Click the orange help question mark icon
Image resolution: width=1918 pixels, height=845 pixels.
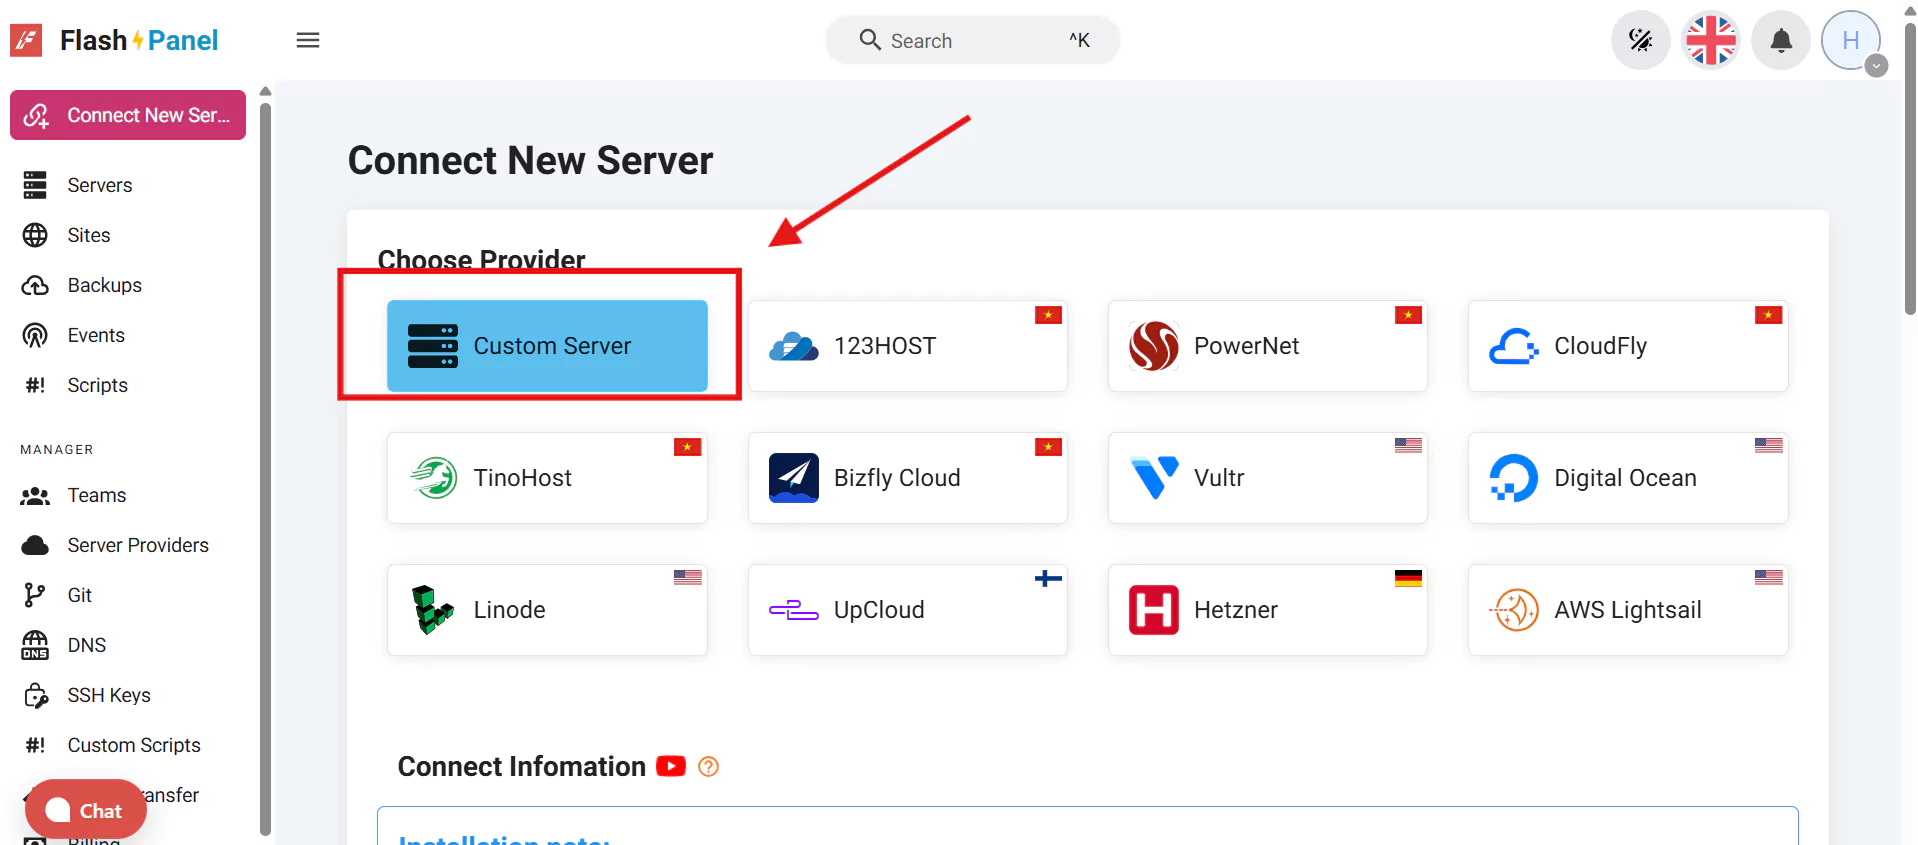[708, 767]
